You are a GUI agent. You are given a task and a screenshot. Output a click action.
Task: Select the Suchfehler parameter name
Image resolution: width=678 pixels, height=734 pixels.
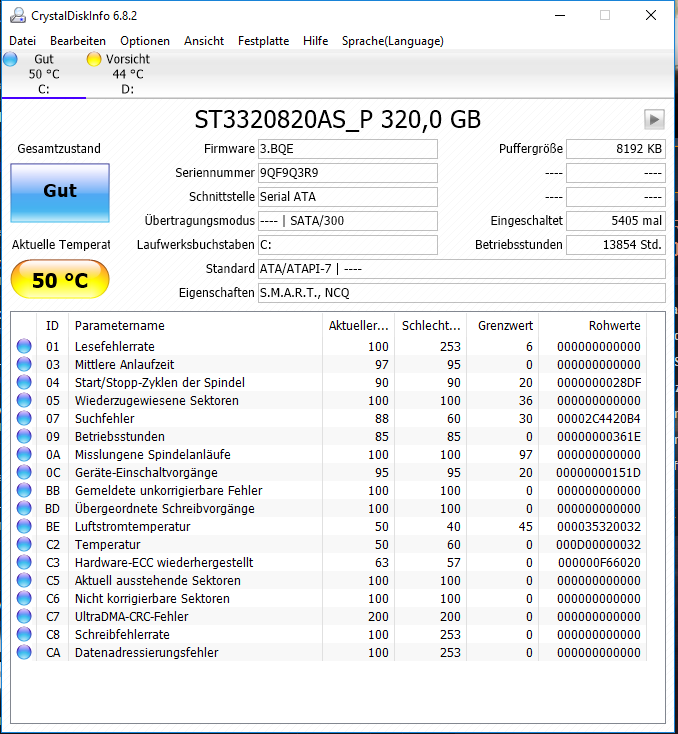104,418
